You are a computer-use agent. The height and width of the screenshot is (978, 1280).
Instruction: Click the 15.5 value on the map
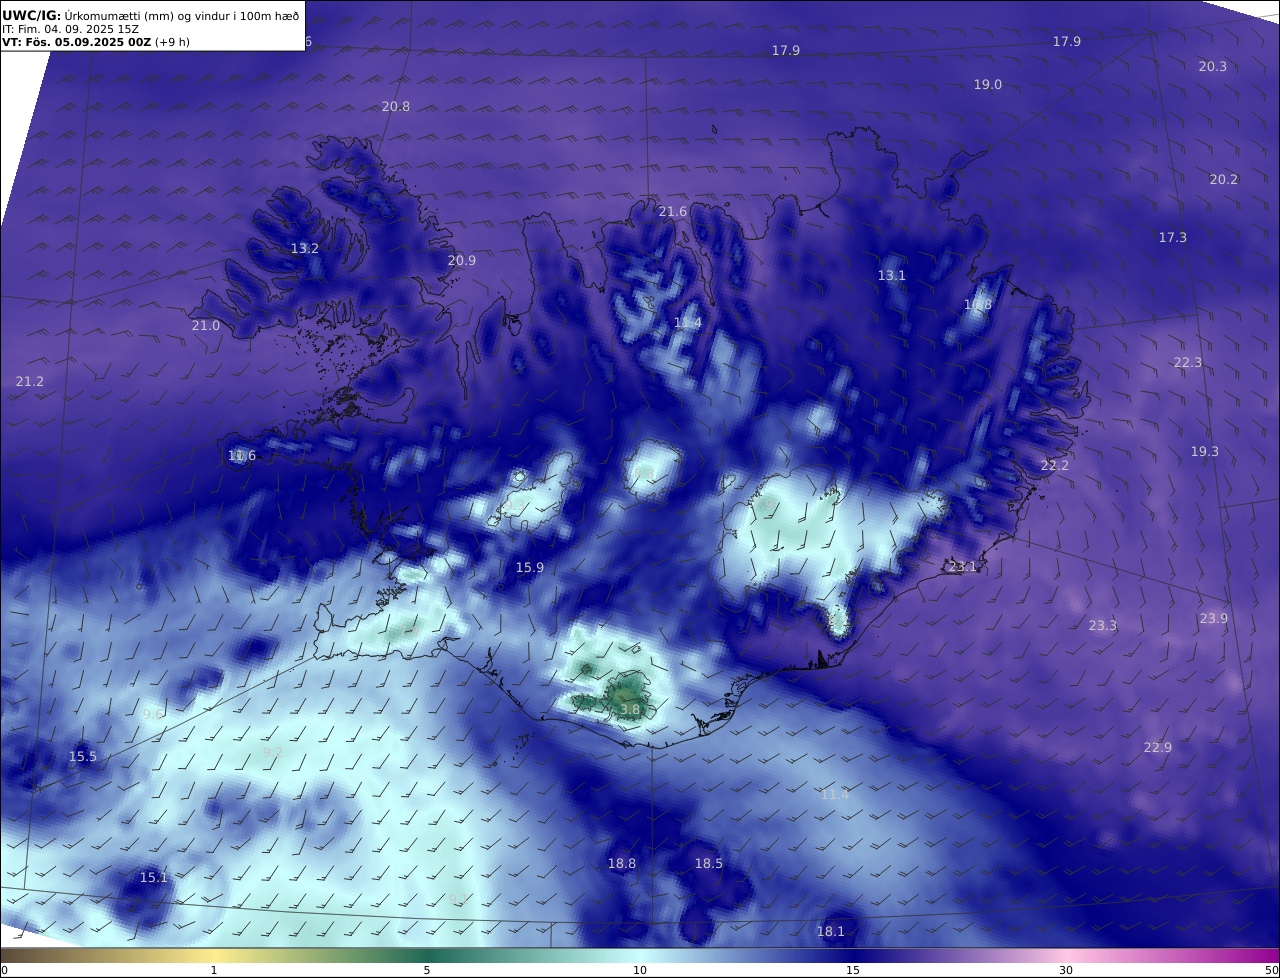coord(83,756)
